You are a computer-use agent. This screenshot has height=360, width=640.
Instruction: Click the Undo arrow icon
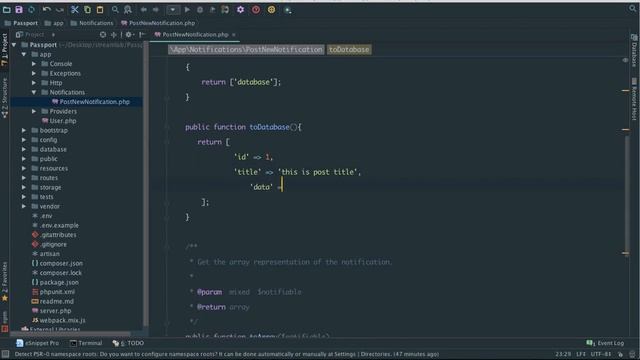point(47,9)
